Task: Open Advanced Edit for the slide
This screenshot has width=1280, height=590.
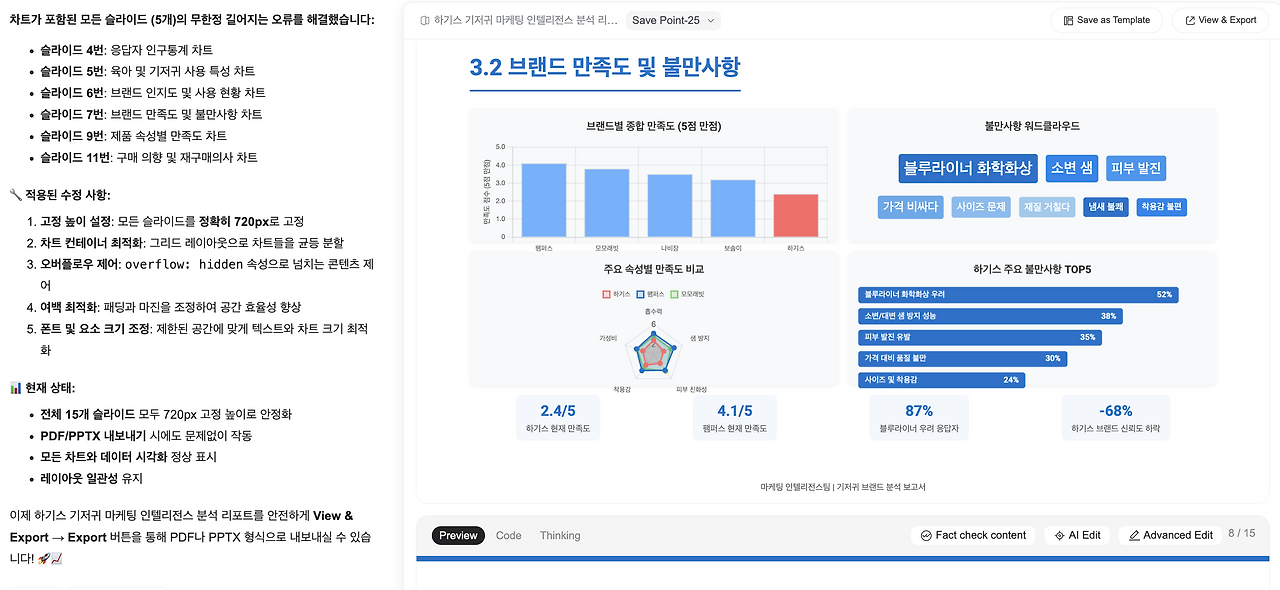Action: [1170, 535]
